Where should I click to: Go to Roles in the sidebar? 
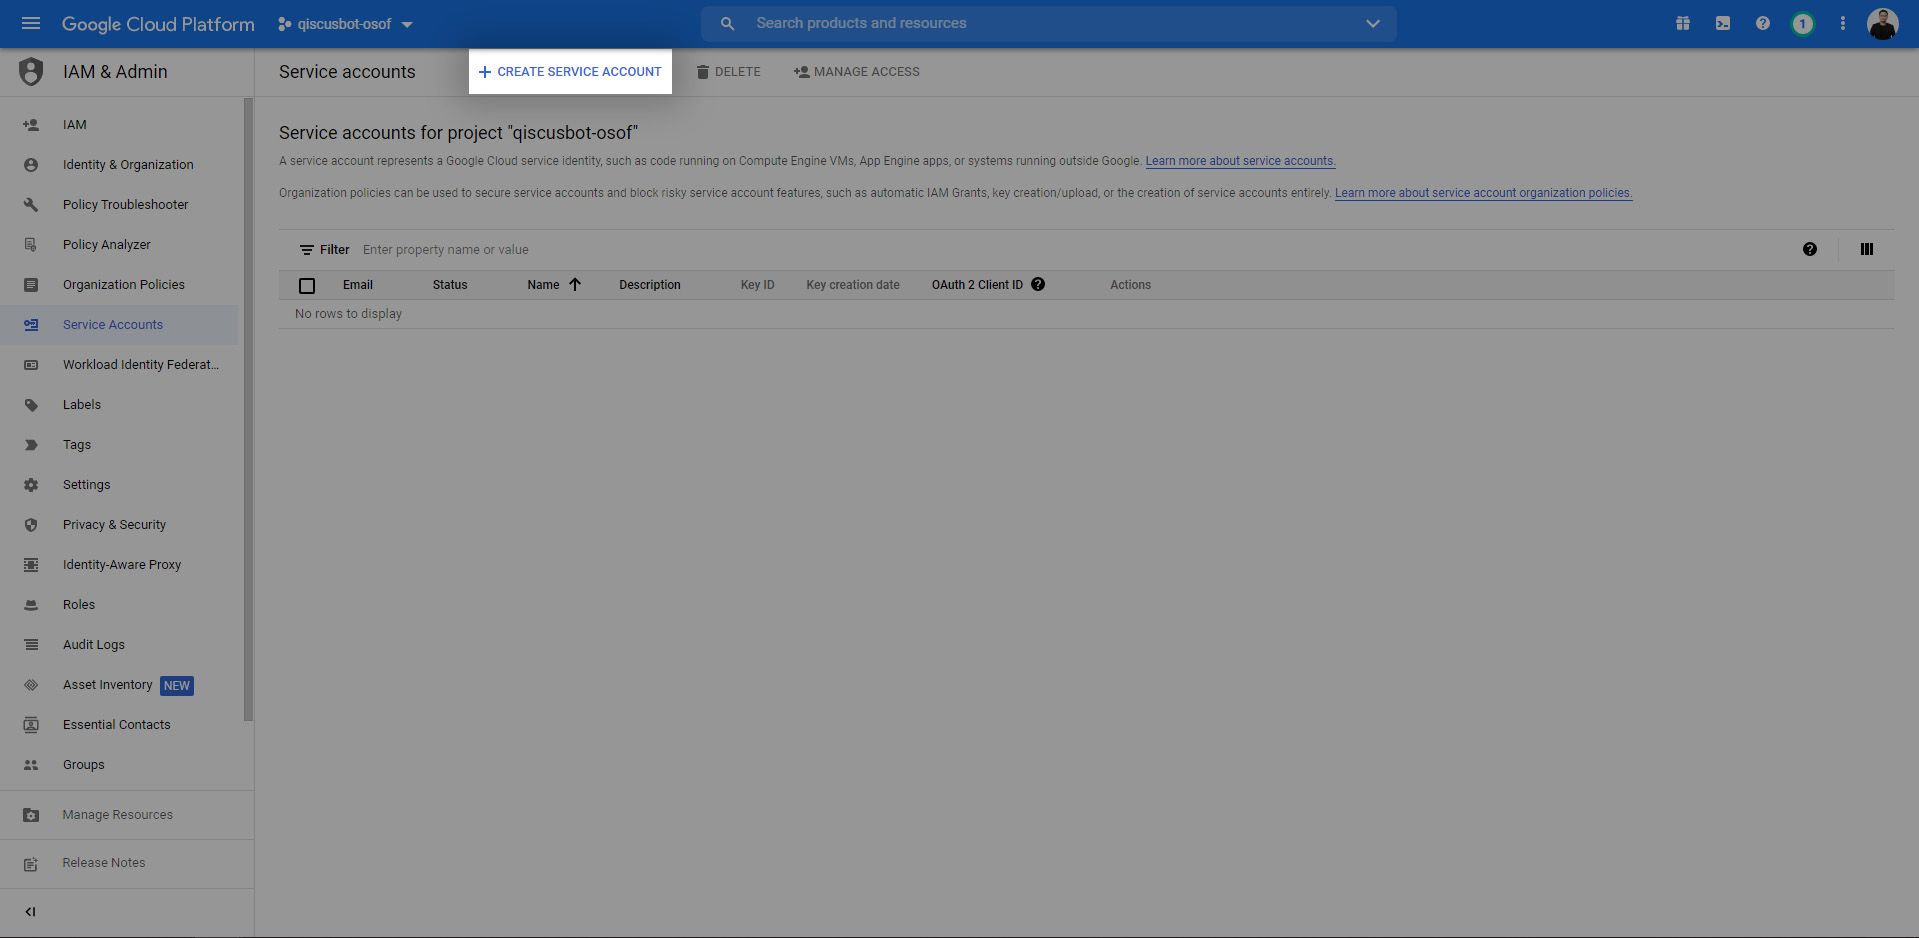click(x=79, y=605)
